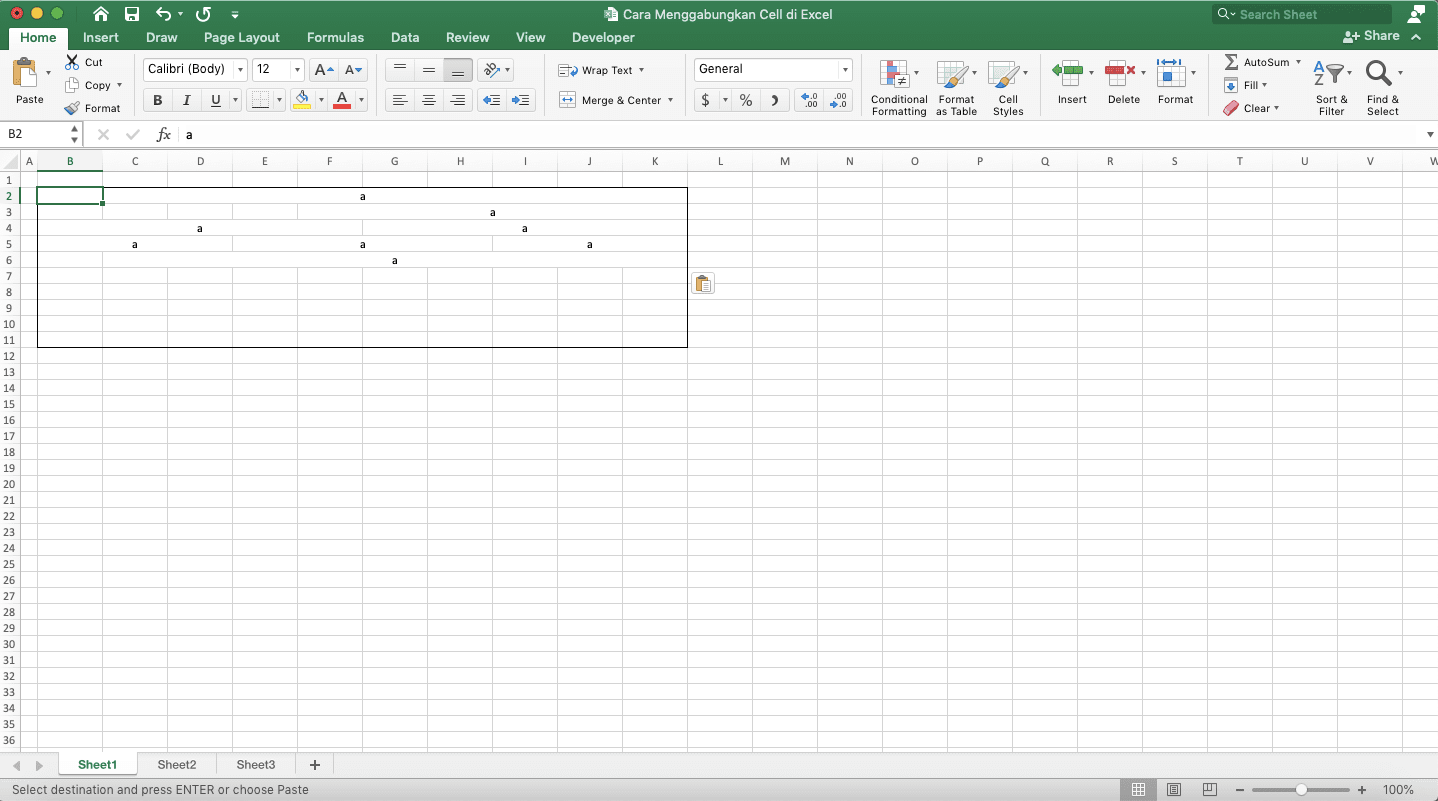Viewport: 1438px width, 801px height.
Task: Redo the last action
Action: [204, 14]
